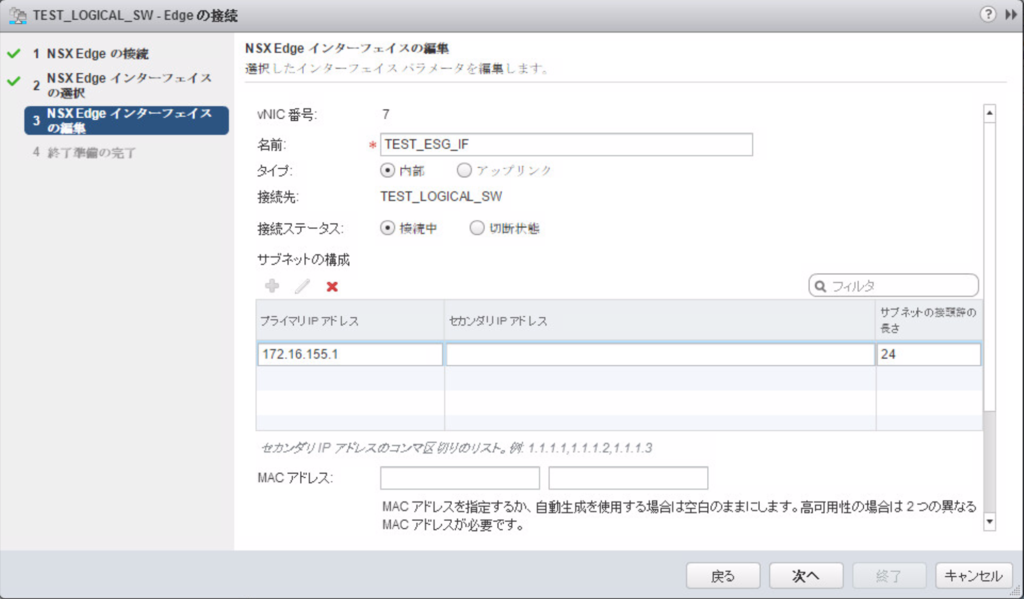Click the double-arrow icon in the title bar

tap(1010, 14)
